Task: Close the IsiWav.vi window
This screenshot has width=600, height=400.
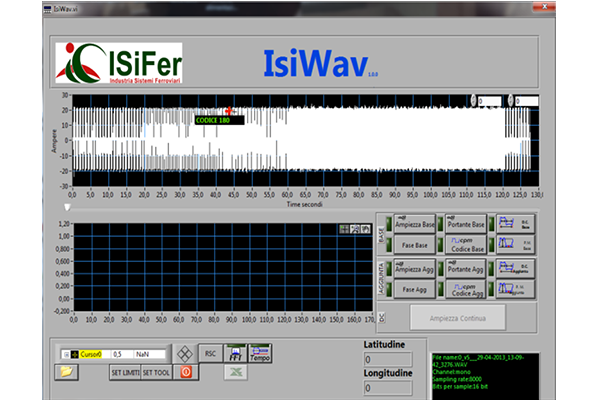Action: click(x=544, y=7)
